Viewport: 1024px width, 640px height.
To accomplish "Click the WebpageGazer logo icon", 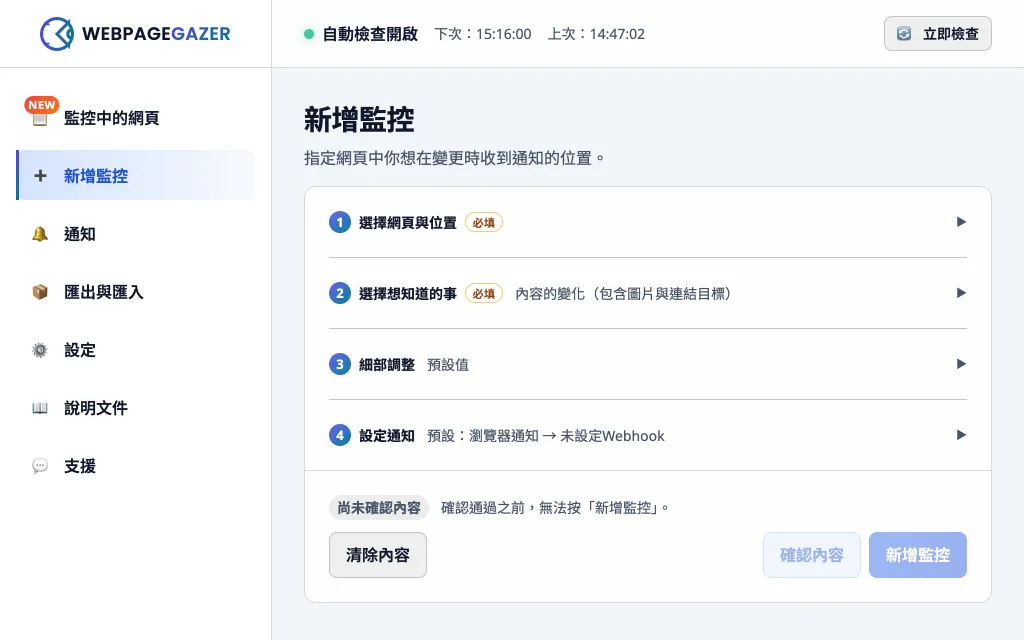I will click(57, 33).
